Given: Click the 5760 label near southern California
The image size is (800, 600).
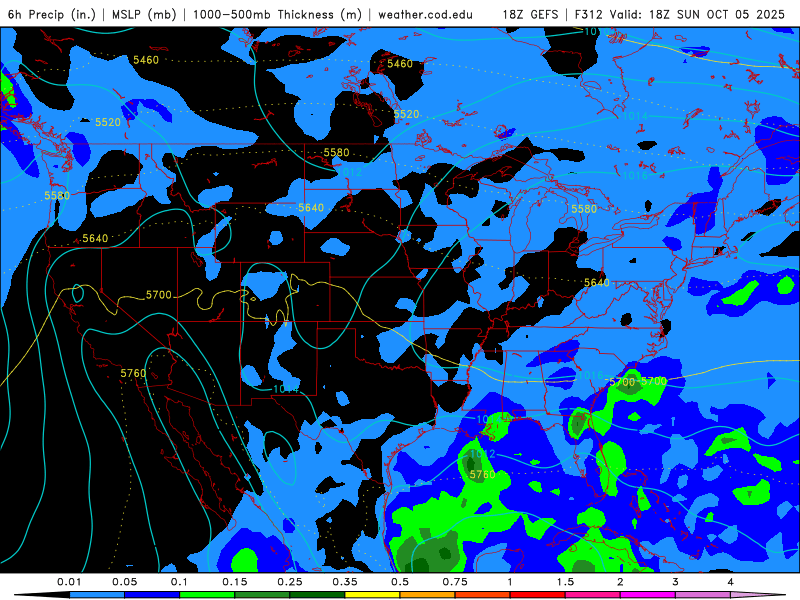Looking at the screenshot, I should [133, 373].
